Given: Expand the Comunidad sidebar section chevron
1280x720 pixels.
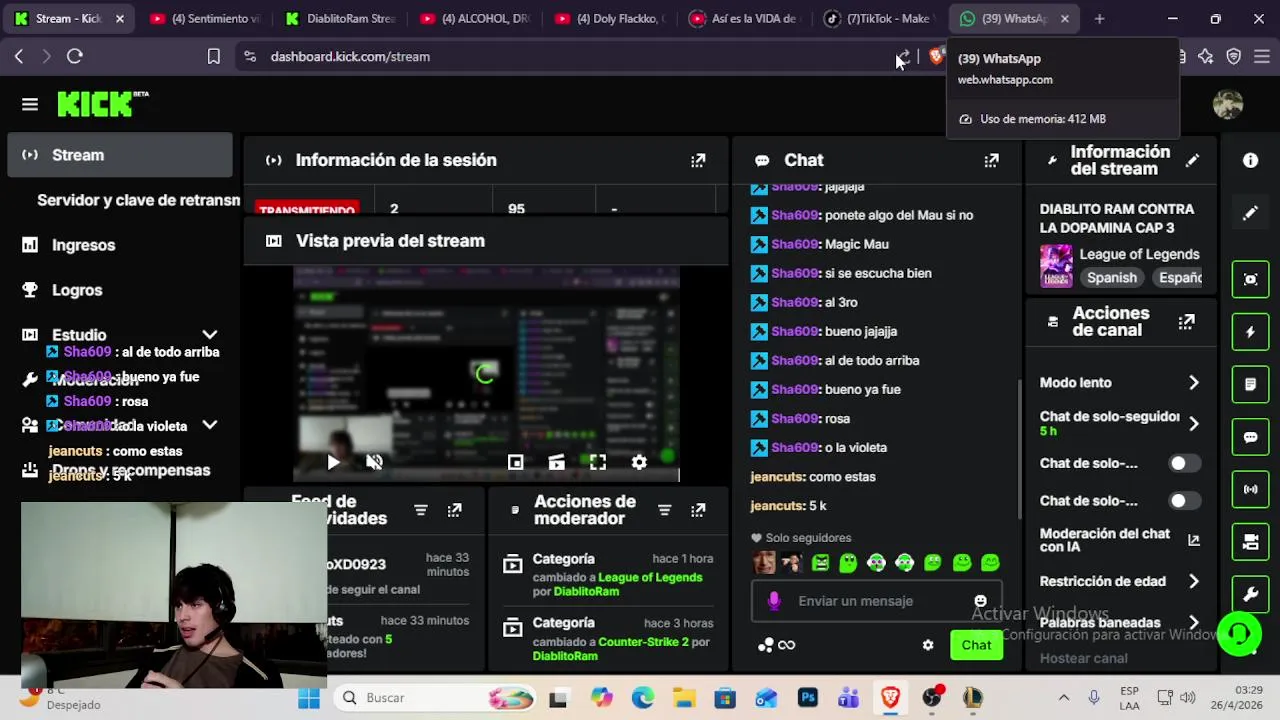Looking at the screenshot, I should coord(210,425).
